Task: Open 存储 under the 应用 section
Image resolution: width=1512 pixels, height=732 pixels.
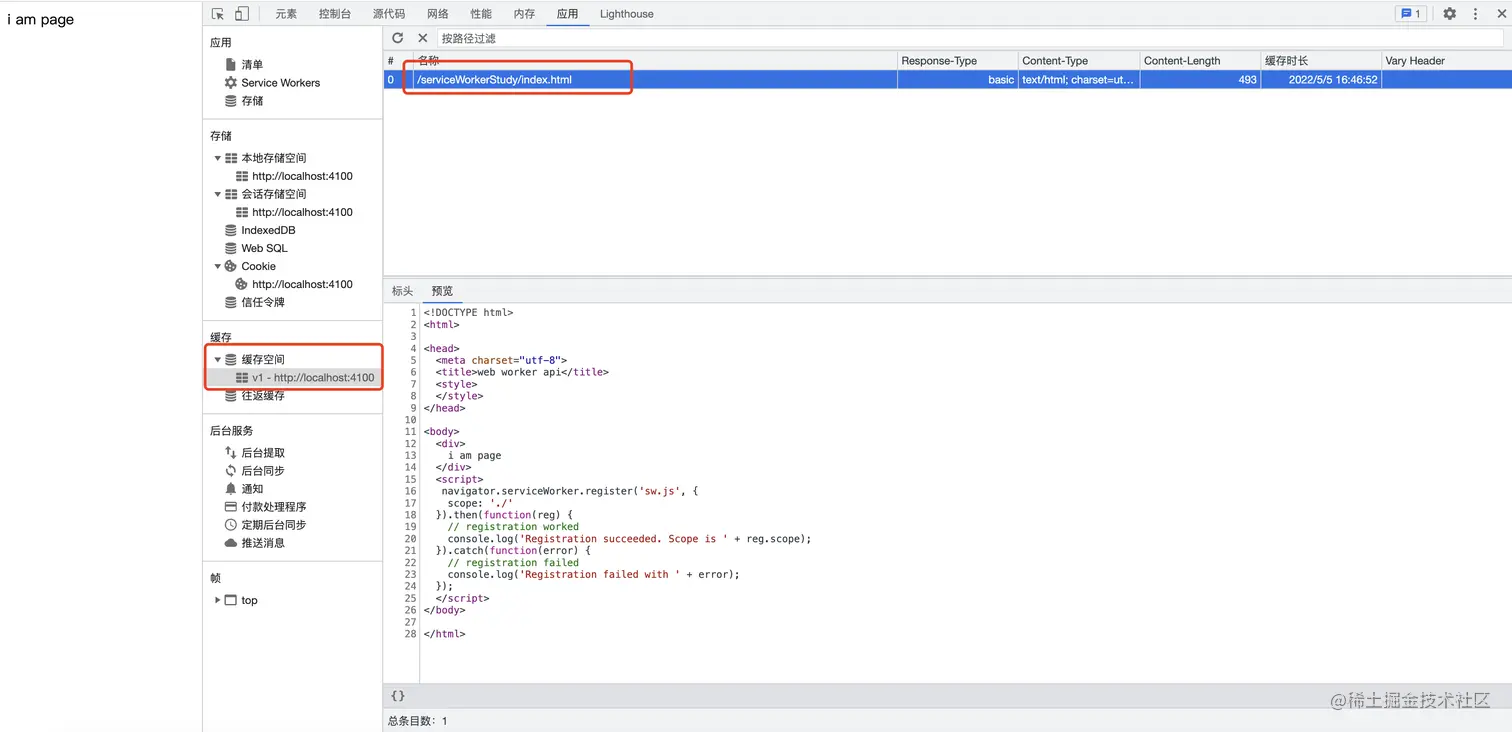Action: pos(252,101)
